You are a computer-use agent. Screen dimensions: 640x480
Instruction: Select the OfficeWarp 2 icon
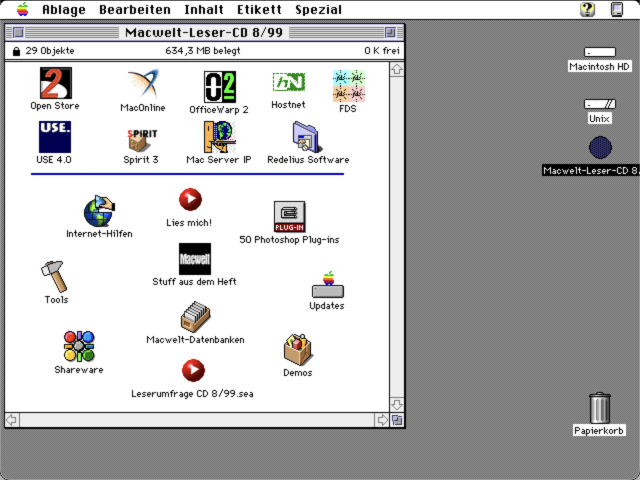[x=220, y=87]
